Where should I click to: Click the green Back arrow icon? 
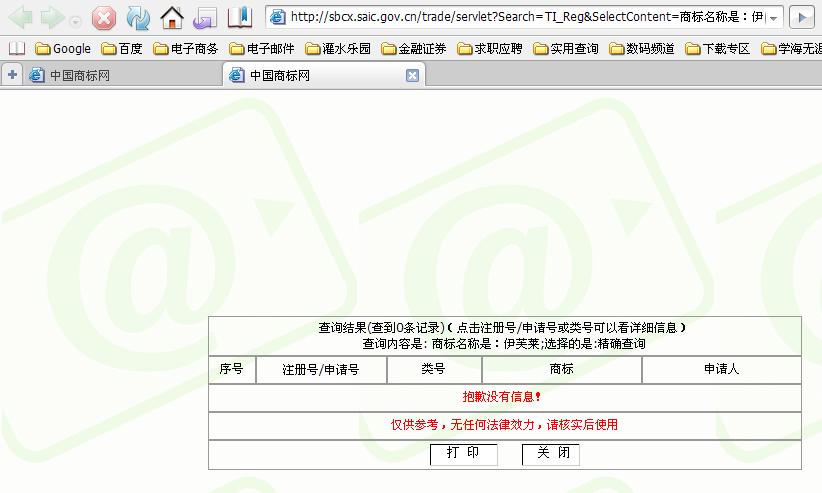[20, 18]
